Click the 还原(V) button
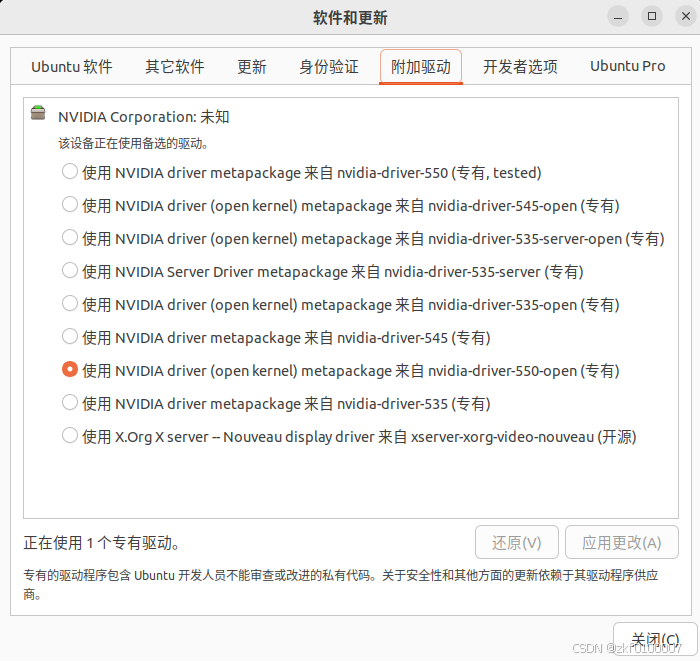The height and width of the screenshot is (661, 700). tap(517, 542)
